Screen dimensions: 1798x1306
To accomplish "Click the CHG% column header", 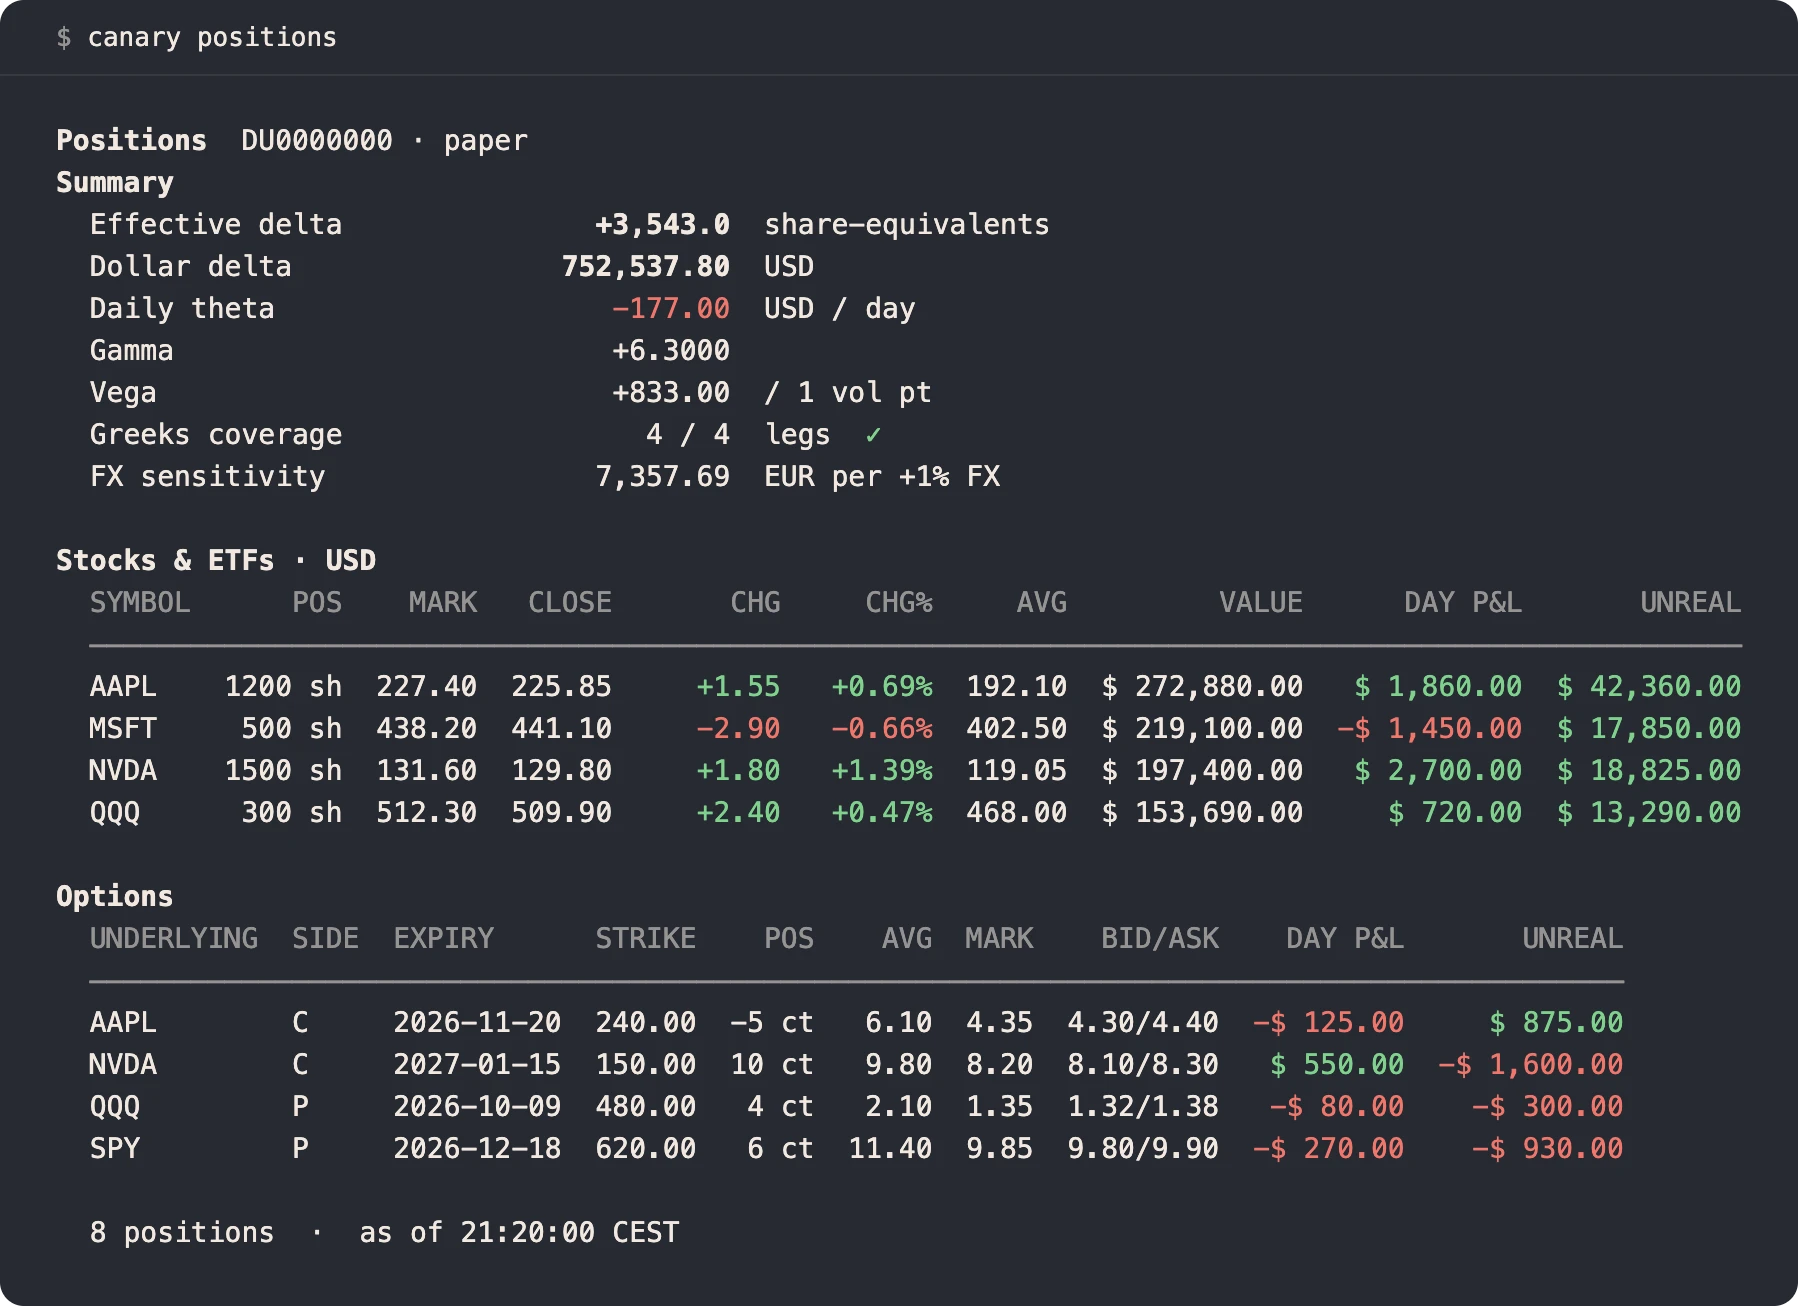I will 899,602.
